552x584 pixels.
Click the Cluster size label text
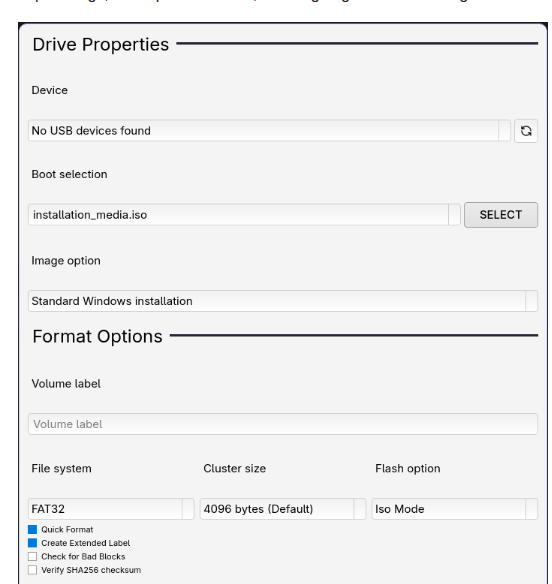235,469
